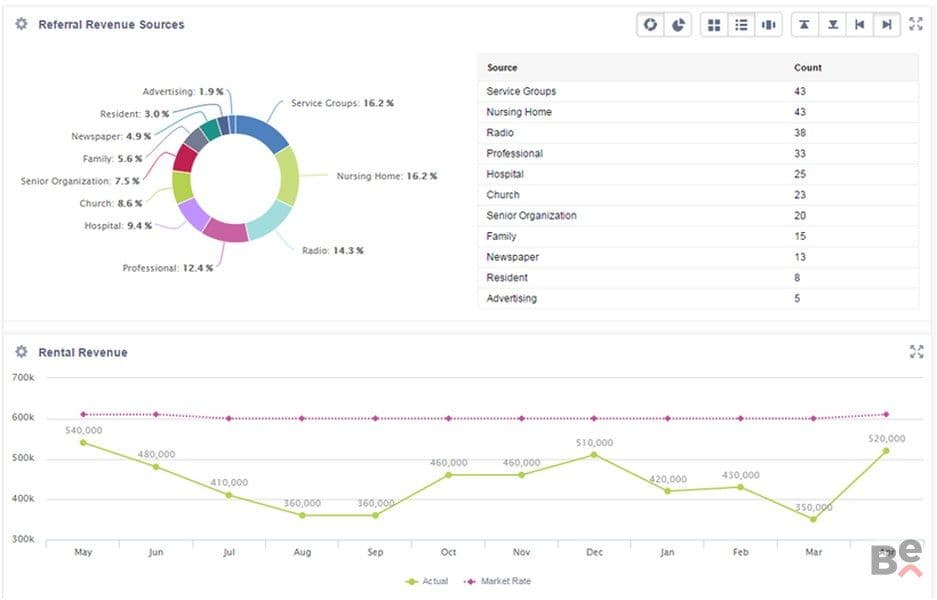The image size is (937, 600).
Task: Select the list layout icon
Action: (x=742, y=25)
